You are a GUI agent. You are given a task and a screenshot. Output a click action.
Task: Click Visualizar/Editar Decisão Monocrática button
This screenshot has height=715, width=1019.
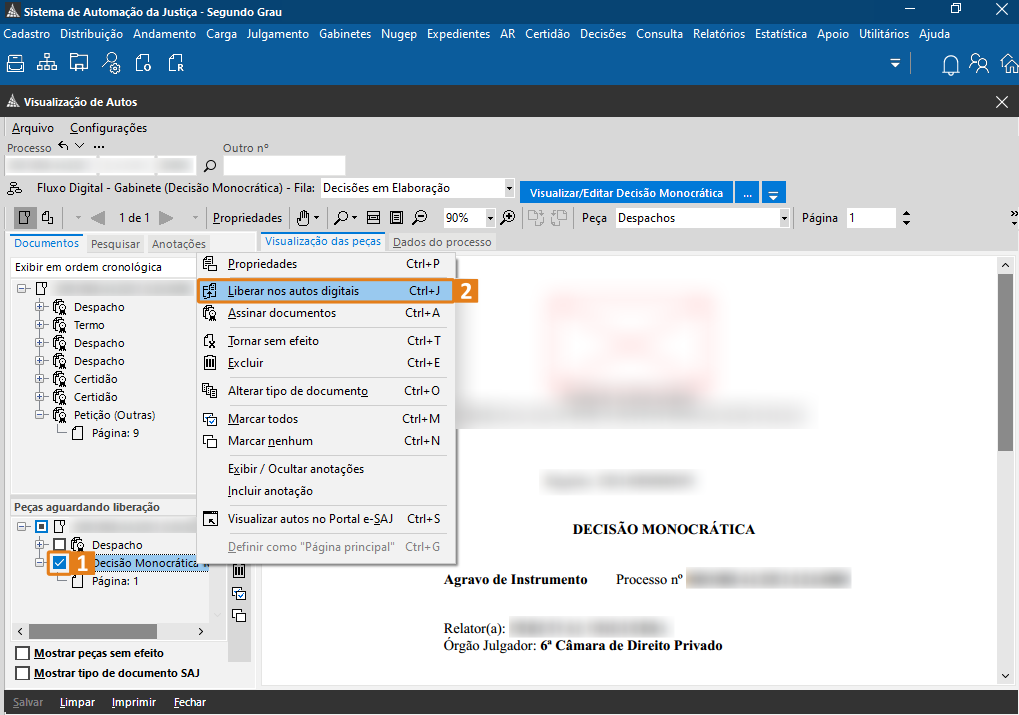pyautogui.click(x=626, y=192)
